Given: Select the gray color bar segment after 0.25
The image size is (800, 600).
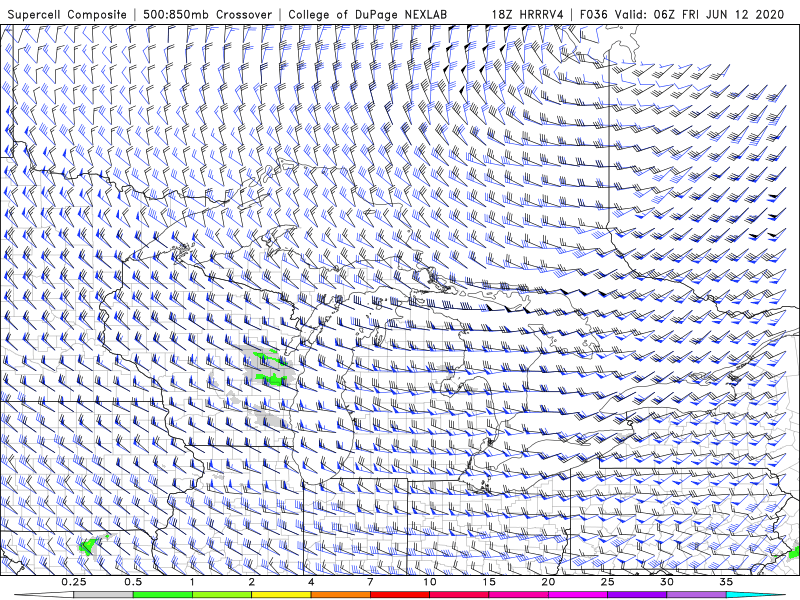Looking at the screenshot, I should (x=103, y=595).
